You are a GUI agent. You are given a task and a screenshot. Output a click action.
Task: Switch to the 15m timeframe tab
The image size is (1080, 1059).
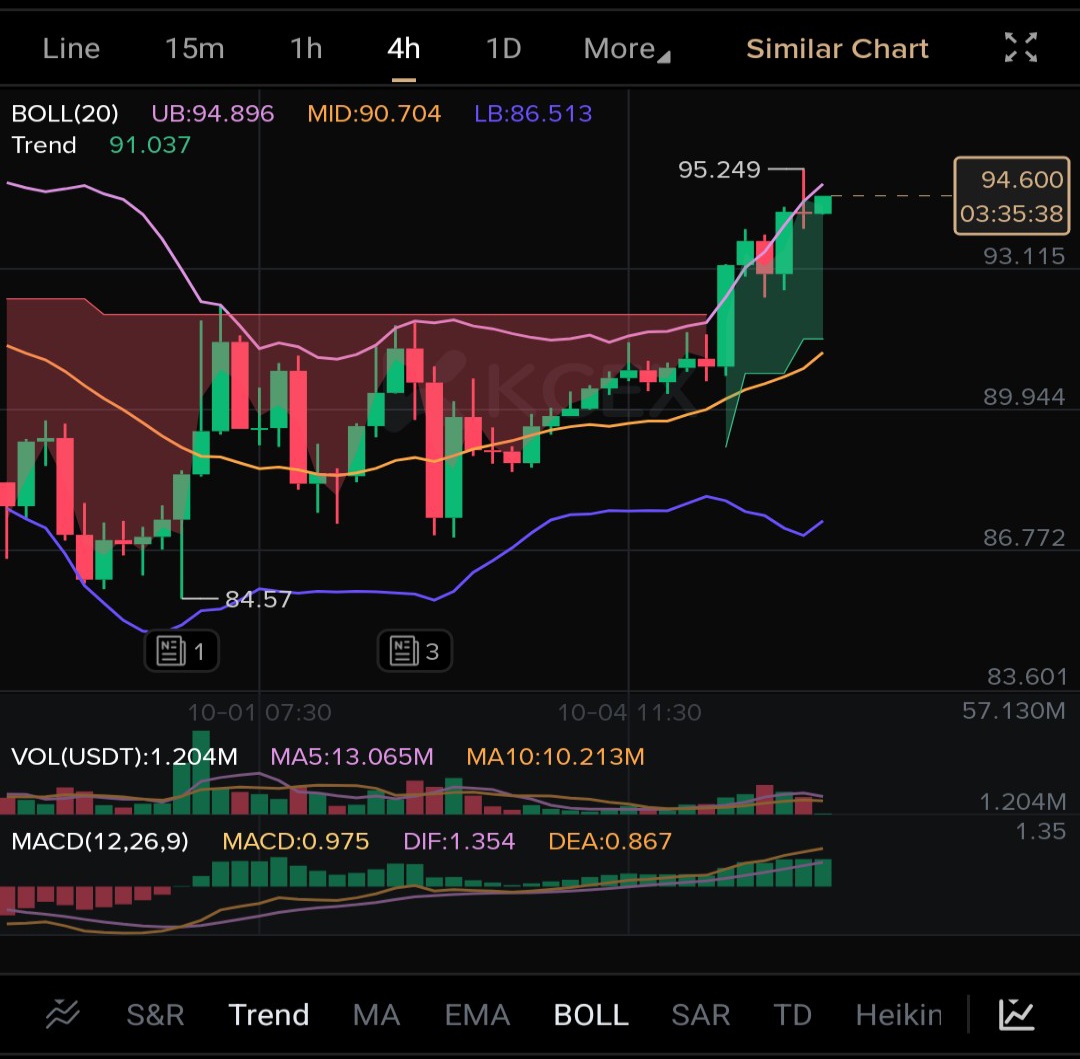(194, 49)
